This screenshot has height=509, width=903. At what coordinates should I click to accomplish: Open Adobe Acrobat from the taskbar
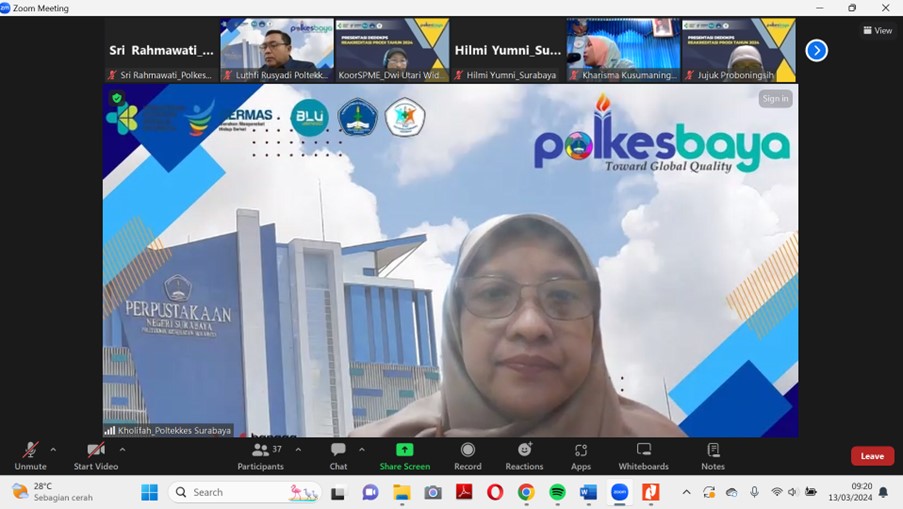pos(464,492)
